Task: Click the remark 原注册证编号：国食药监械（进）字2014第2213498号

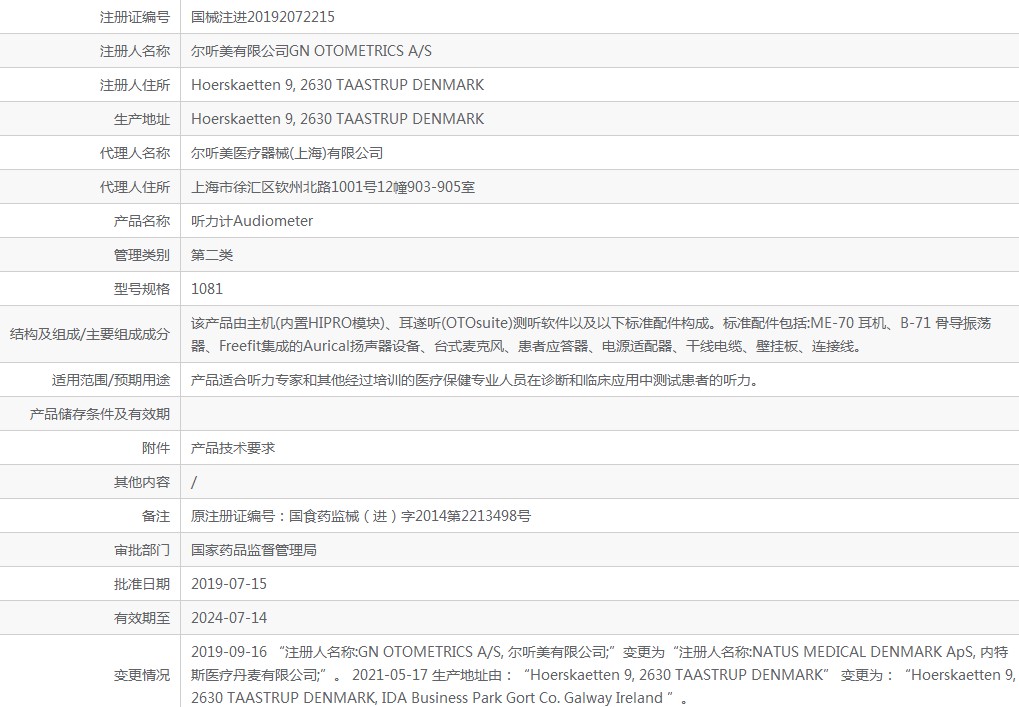Action: pyautogui.click(x=361, y=516)
